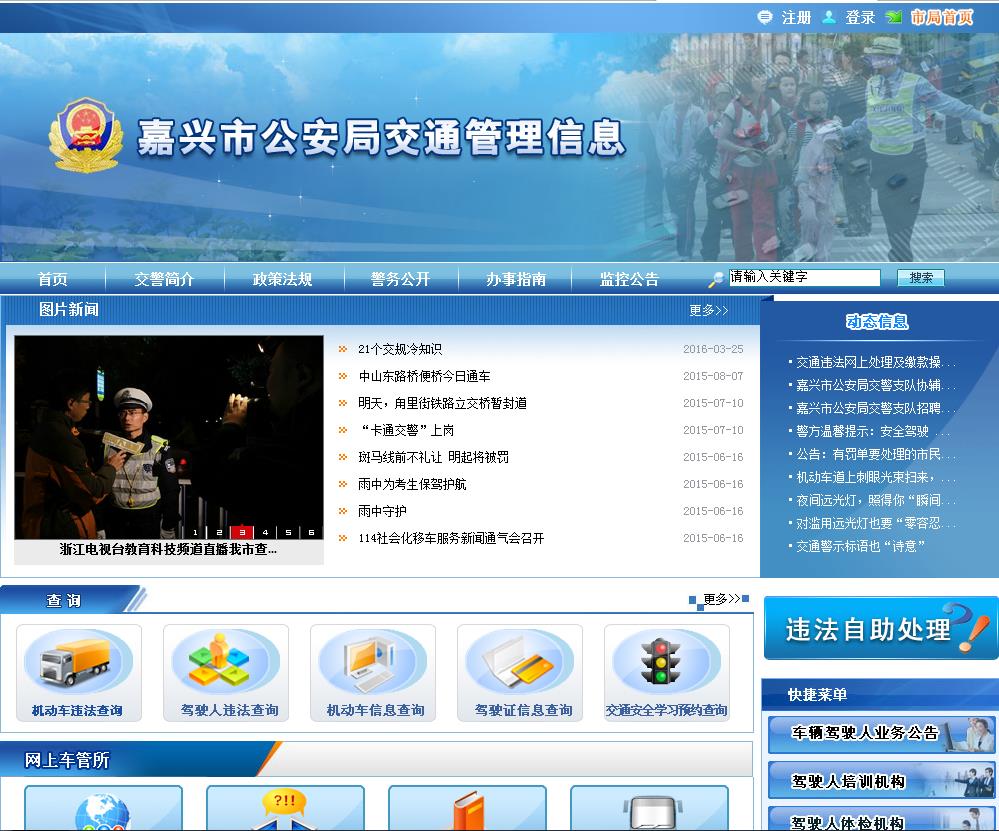Open 交通违法网上处理及缴款操... in 动态信息
The height and width of the screenshot is (831, 999).
tap(875, 362)
